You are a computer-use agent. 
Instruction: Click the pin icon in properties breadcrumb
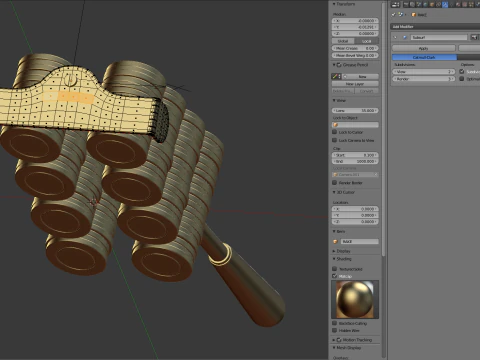pos(393,15)
